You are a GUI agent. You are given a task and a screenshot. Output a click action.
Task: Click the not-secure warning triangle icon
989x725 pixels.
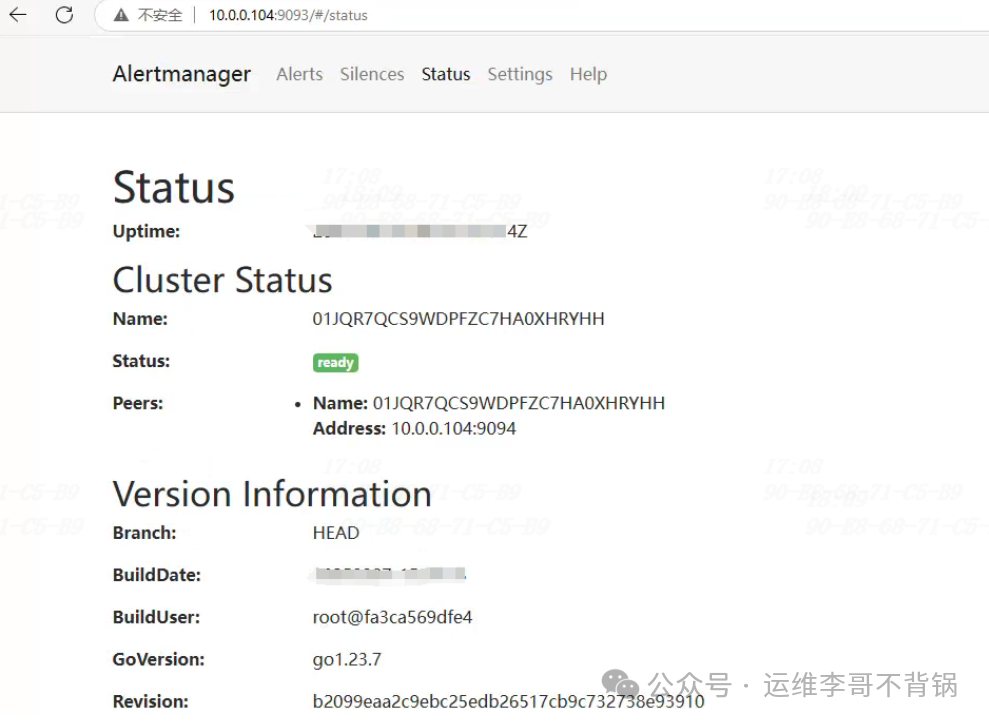tap(121, 15)
